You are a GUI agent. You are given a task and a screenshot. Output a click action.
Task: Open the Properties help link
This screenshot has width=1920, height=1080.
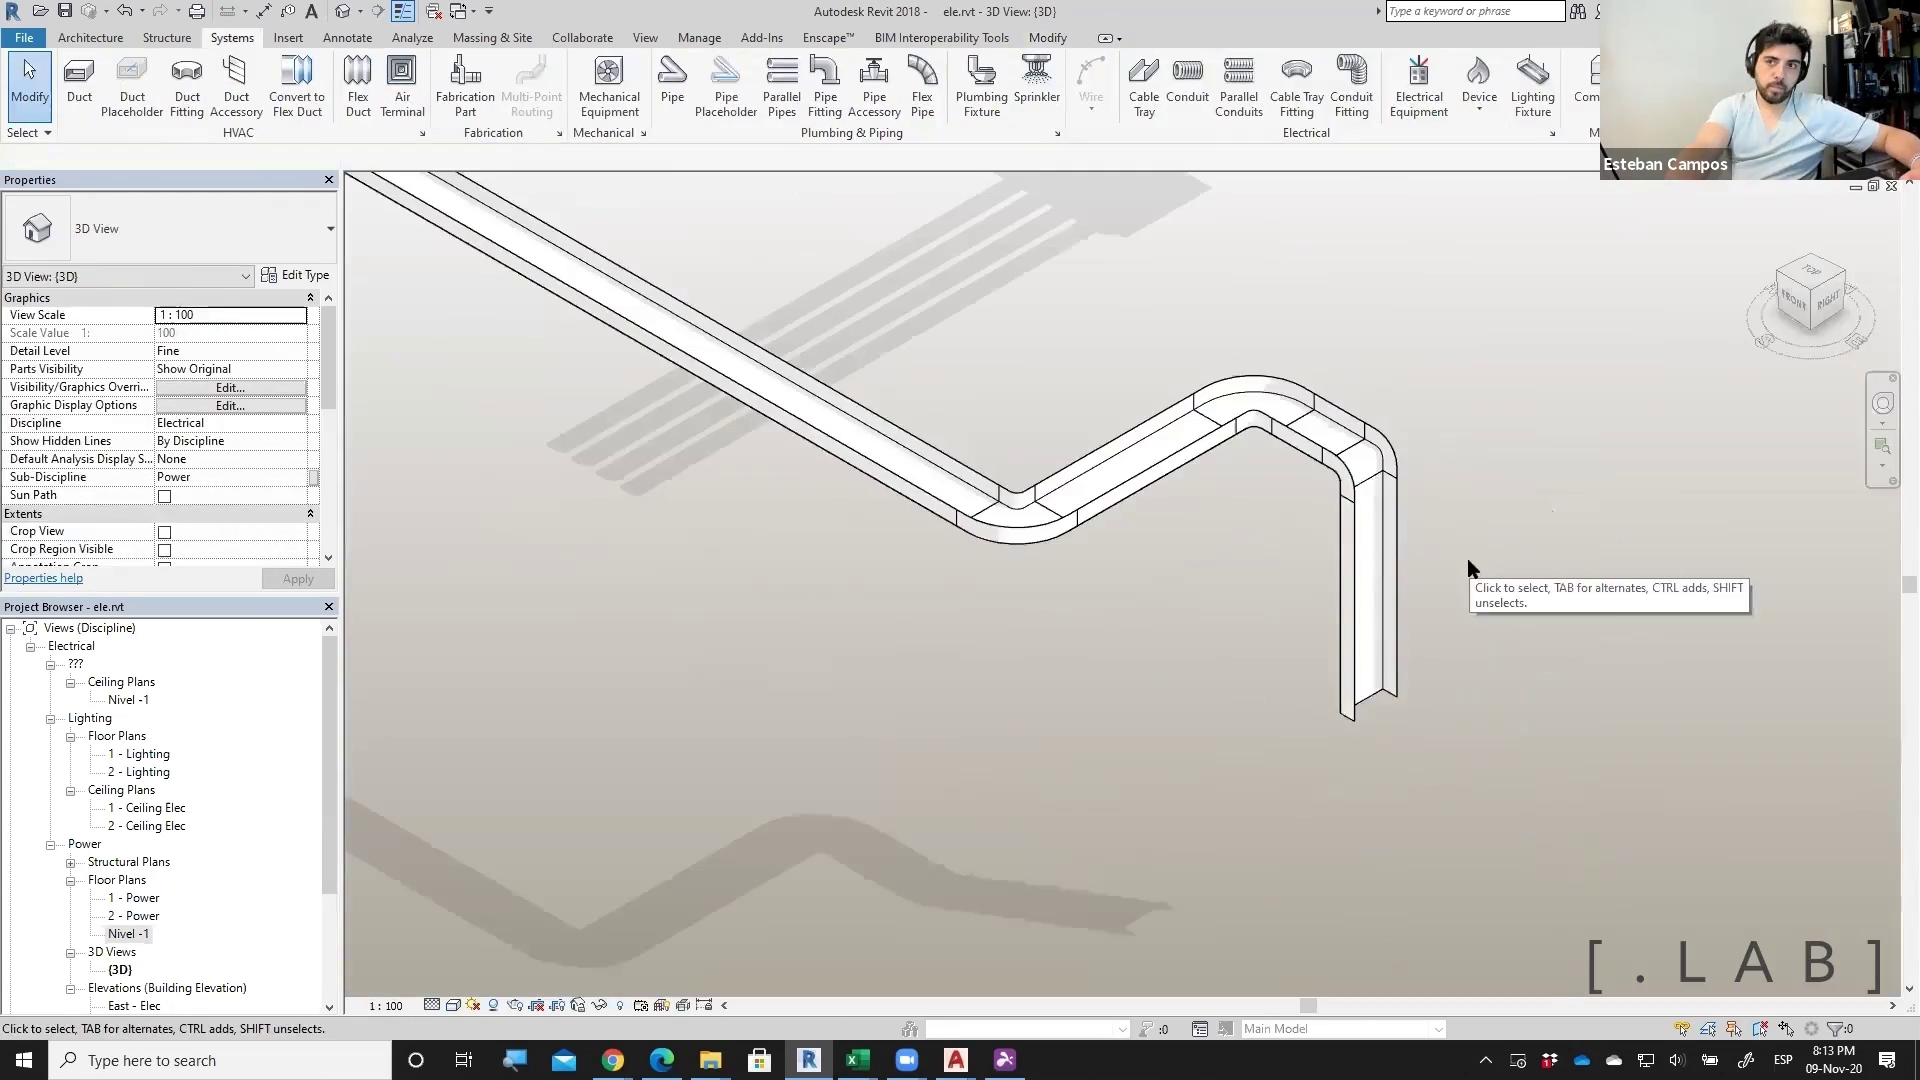(43, 578)
